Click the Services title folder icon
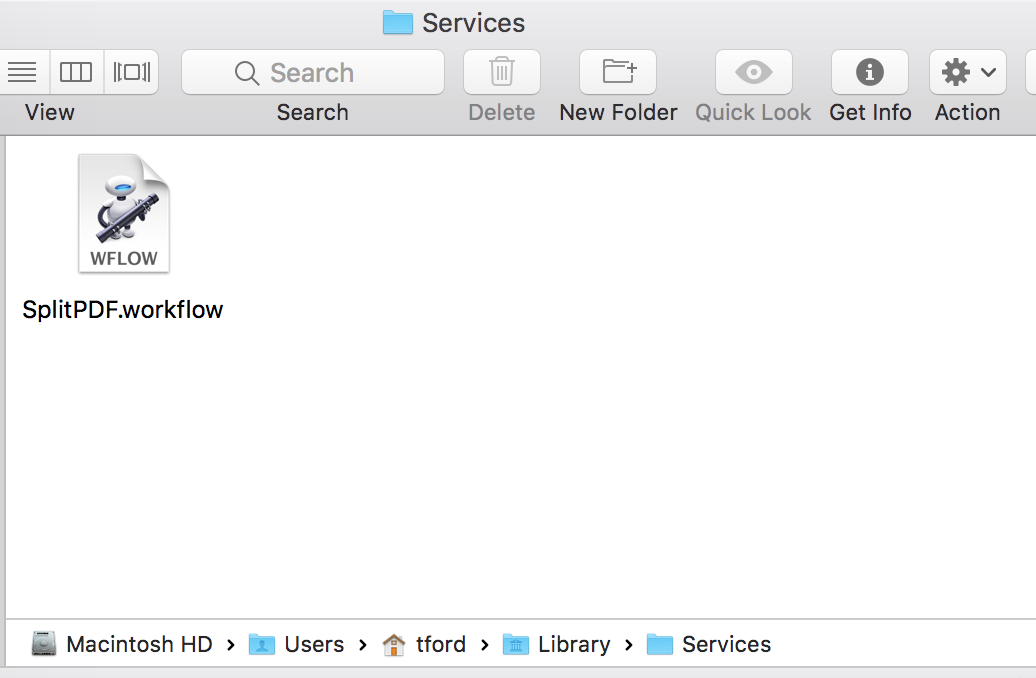 point(398,22)
